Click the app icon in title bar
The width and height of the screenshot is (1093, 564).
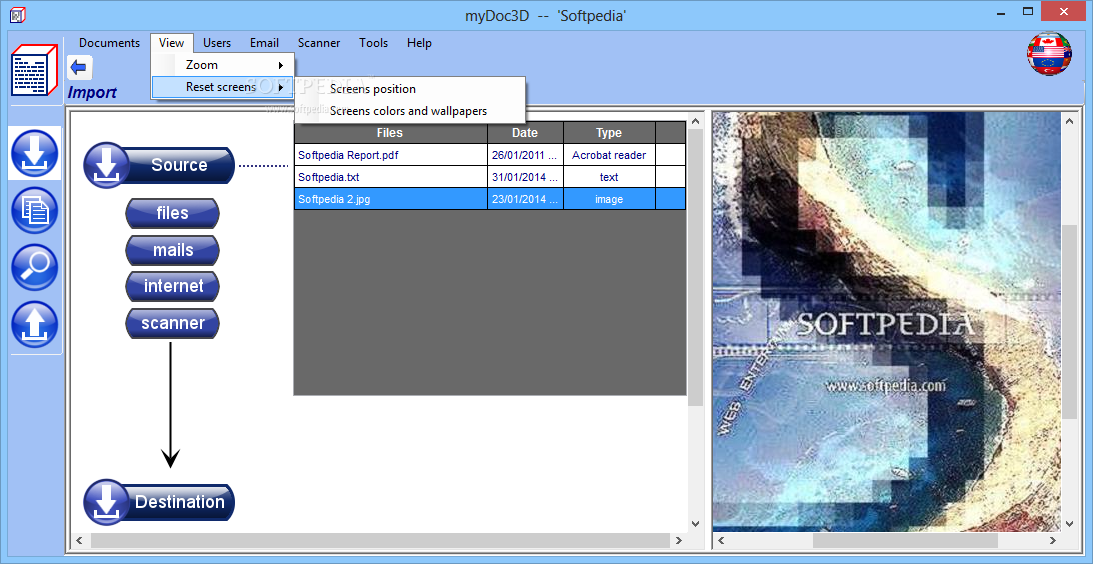coord(17,14)
